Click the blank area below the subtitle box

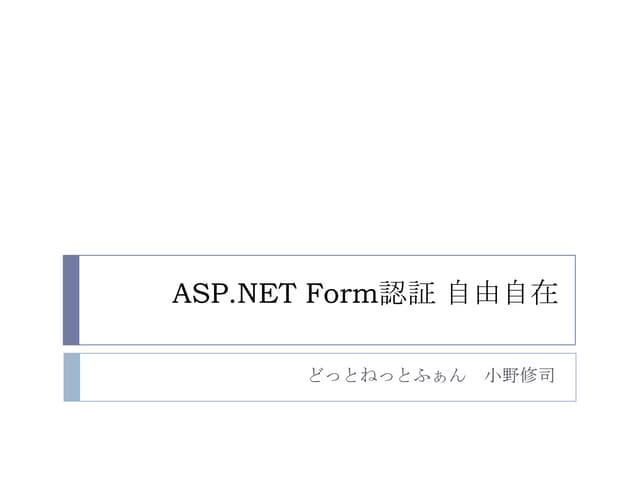click(320, 440)
